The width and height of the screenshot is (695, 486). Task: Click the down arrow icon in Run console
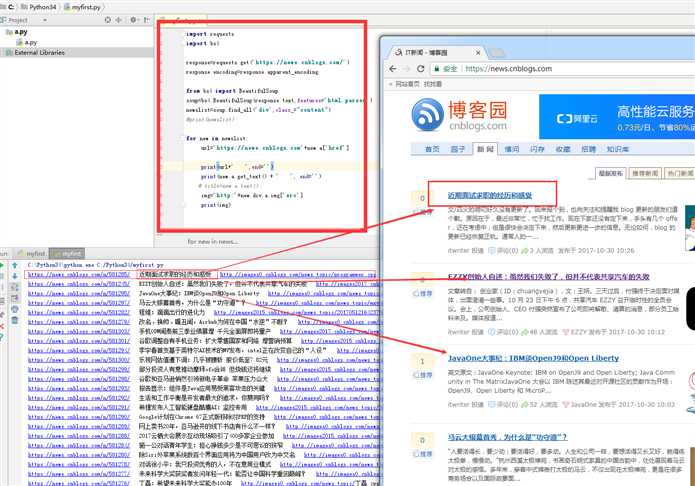[15, 276]
